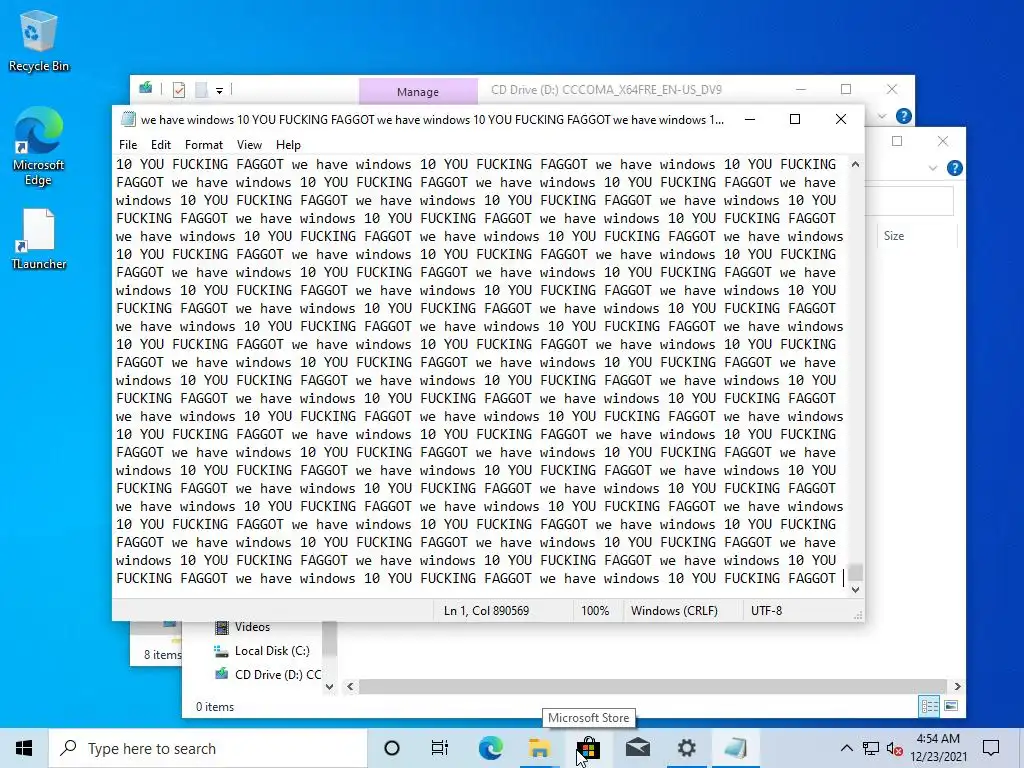This screenshot has height=768, width=1024.
Task: Click horizontal scrollbar left arrow in Explorer
Action: [351, 686]
